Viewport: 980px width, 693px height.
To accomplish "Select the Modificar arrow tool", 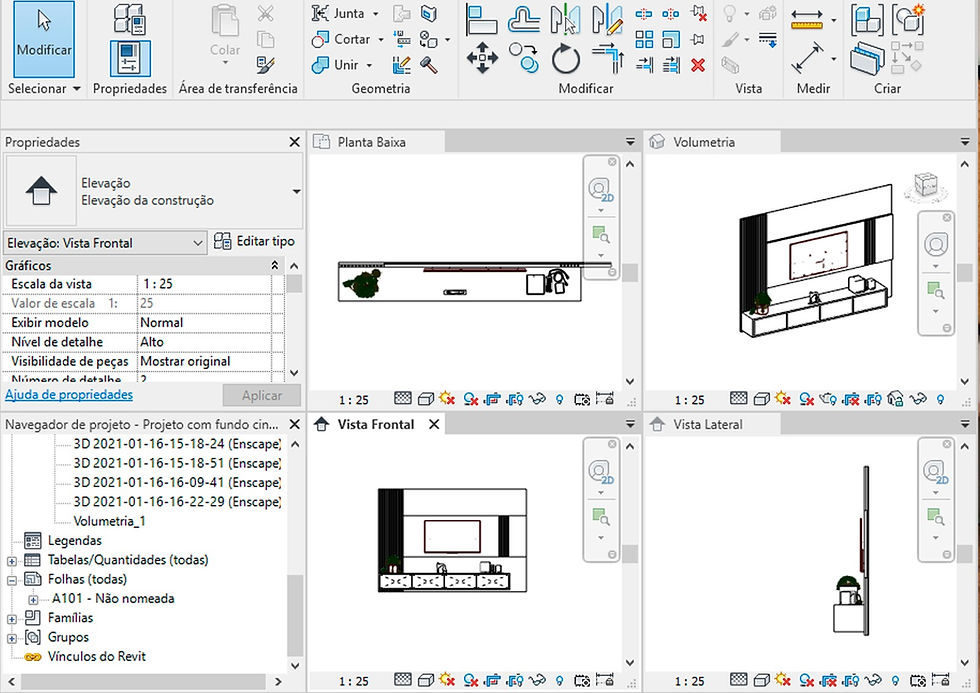I will 44,38.
